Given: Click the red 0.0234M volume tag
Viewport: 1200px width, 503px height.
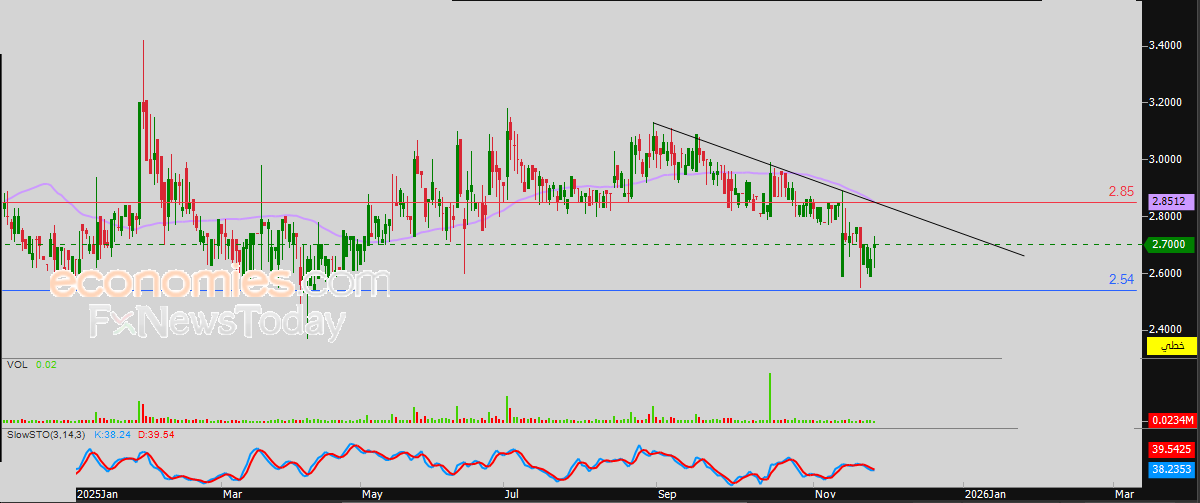Looking at the screenshot, I should (x=1171, y=421).
